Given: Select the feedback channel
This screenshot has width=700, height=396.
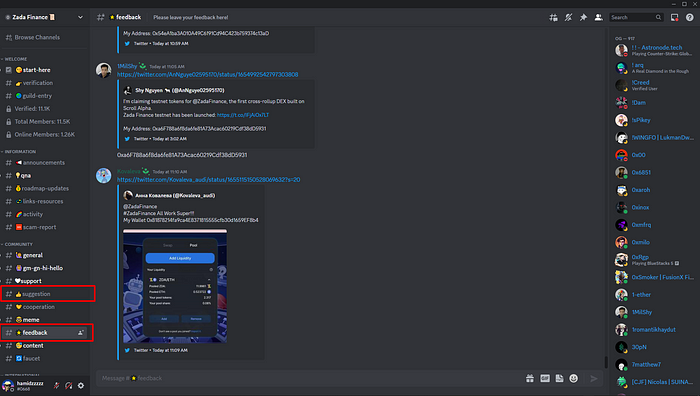Looking at the screenshot, I should click(x=45, y=333).
